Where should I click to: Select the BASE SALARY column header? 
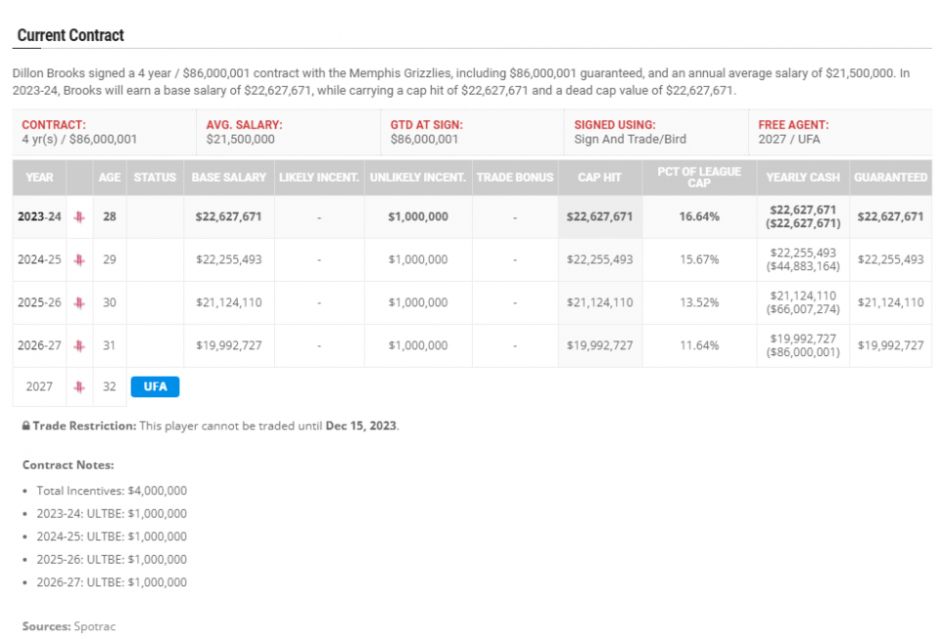(228, 177)
